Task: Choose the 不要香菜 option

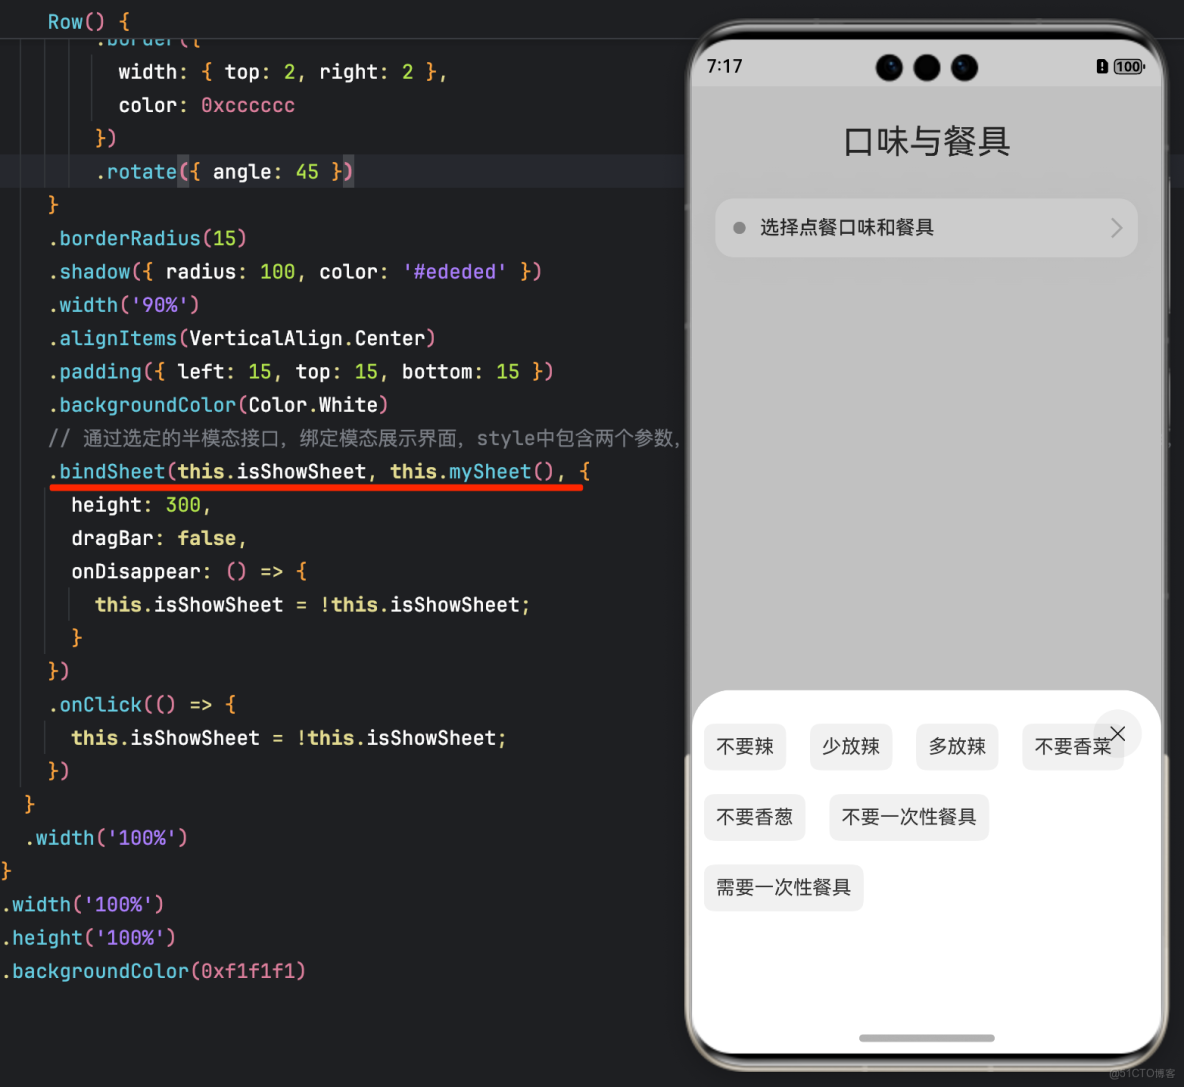Action: click(x=1072, y=747)
